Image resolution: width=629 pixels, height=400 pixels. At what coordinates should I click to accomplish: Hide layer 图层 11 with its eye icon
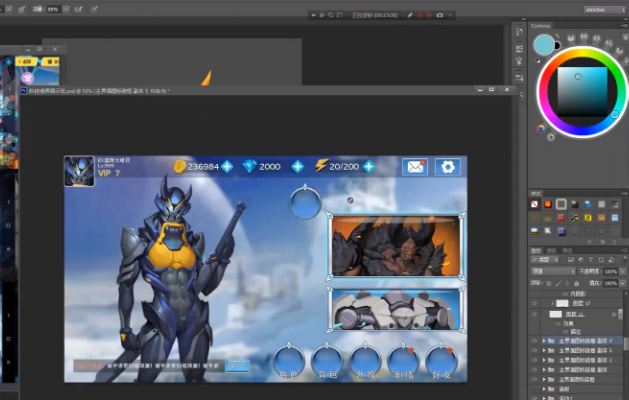click(534, 314)
